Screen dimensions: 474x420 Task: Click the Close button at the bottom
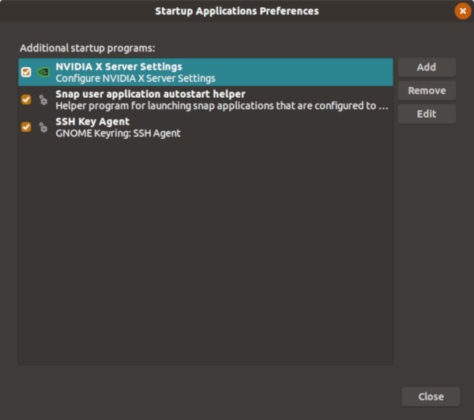tap(431, 397)
